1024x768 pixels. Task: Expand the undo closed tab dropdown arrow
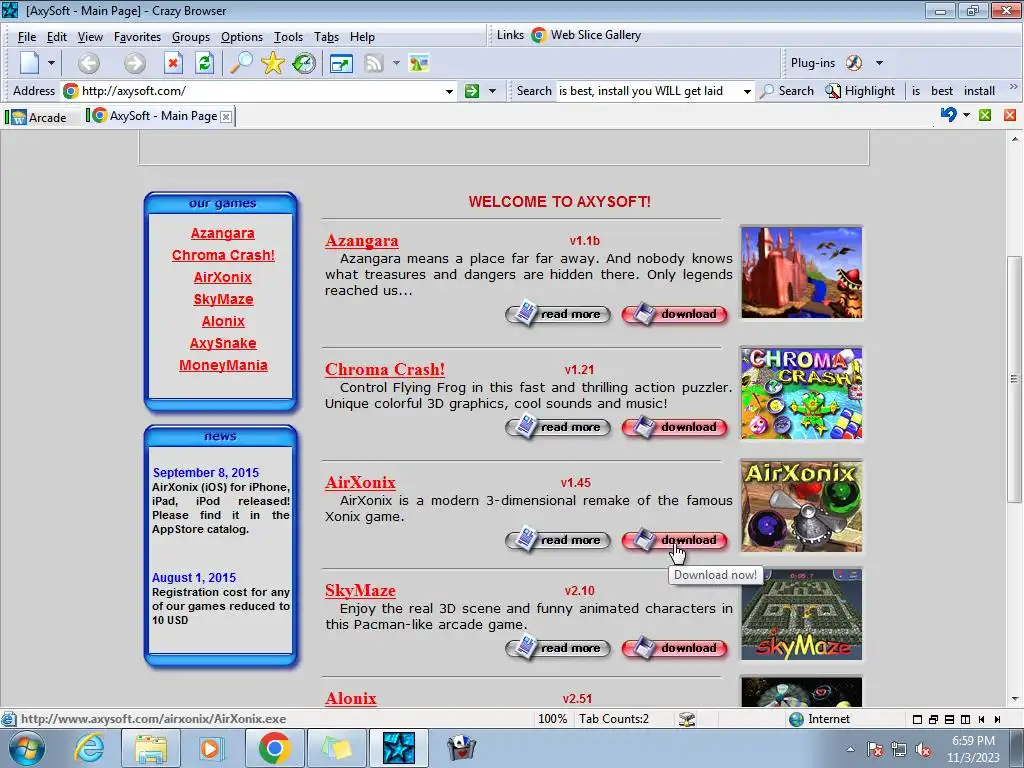coord(966,115)
